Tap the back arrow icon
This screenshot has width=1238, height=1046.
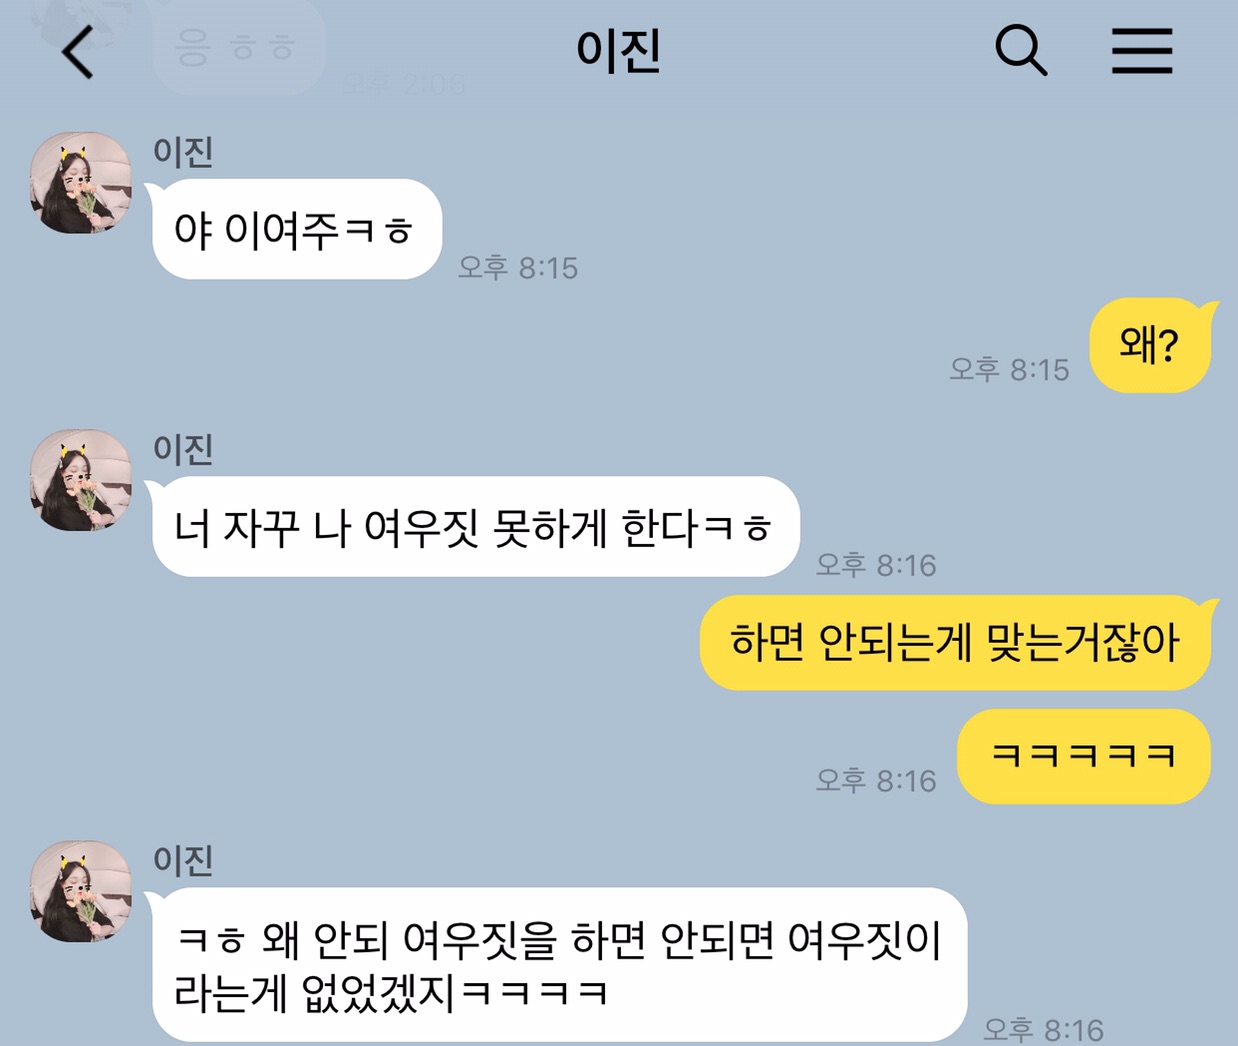point(78,52)
